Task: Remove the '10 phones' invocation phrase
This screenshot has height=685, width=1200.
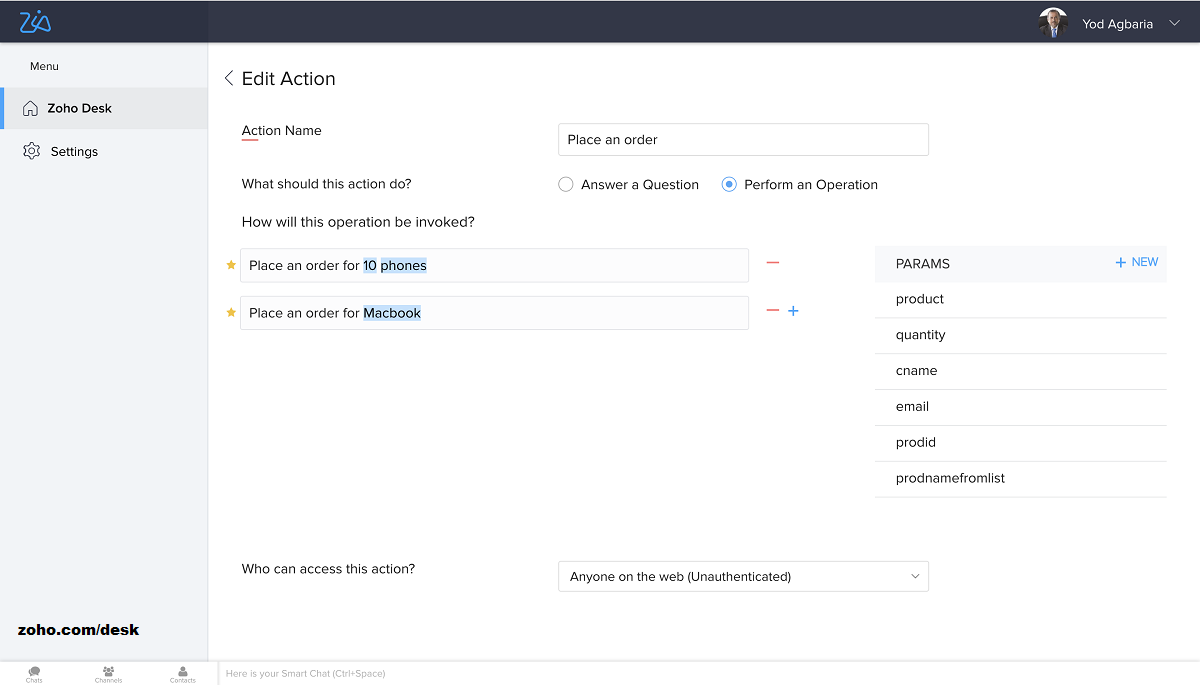Action: point(772,263)
